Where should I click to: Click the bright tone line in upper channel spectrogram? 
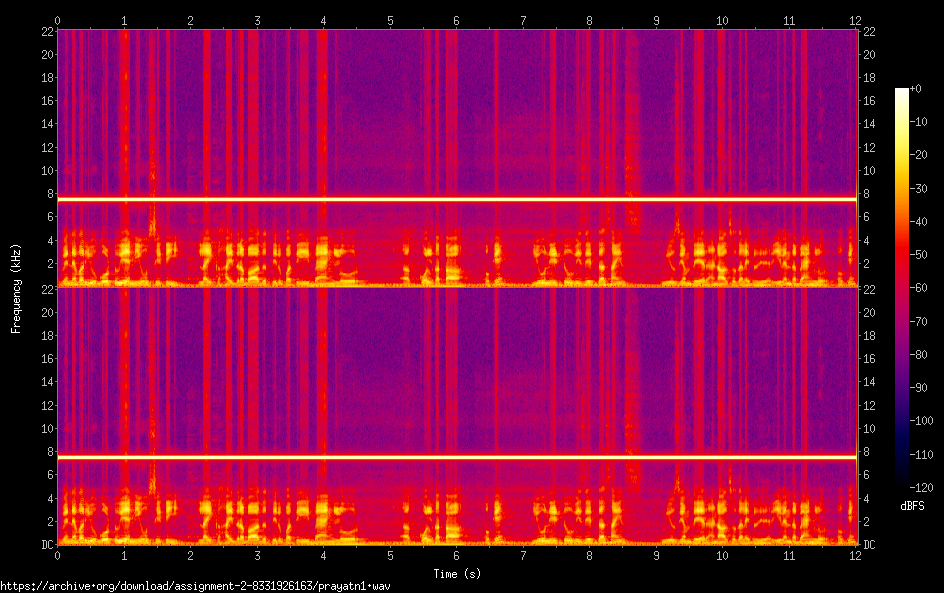457,199
